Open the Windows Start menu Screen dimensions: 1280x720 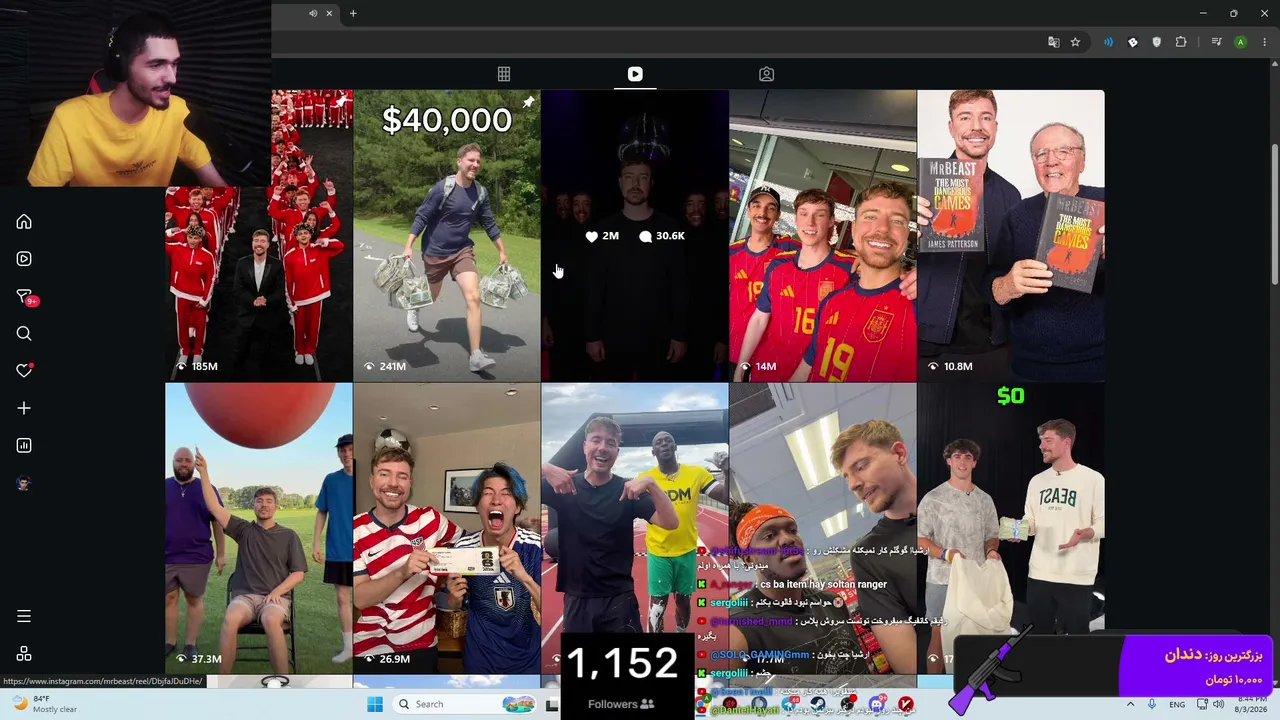[x=375, y=704]
